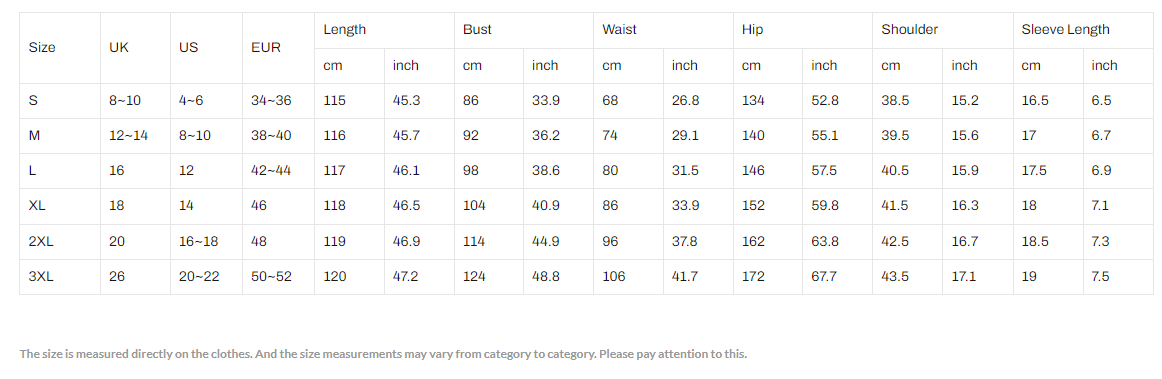Select the EUR 50~52 cell
The image size is (1162, 379).
pyautogui.click(x=271, y=277)
